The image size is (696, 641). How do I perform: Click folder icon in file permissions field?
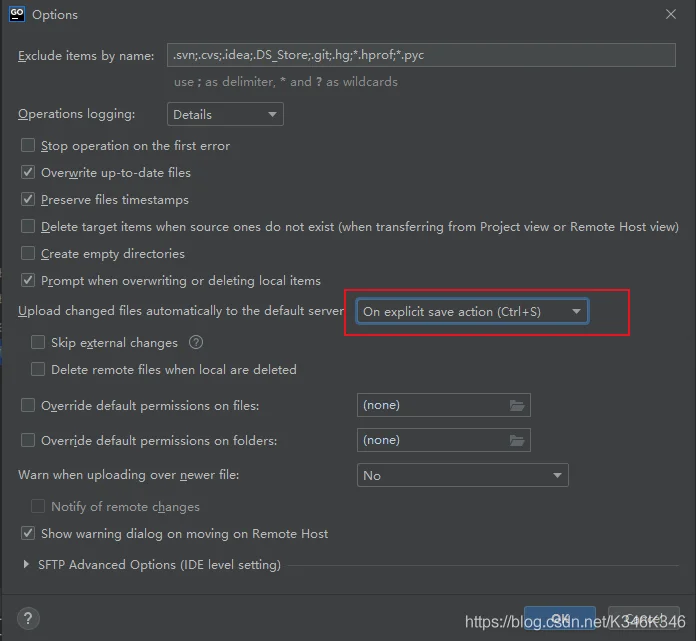[x=516, y=405]
